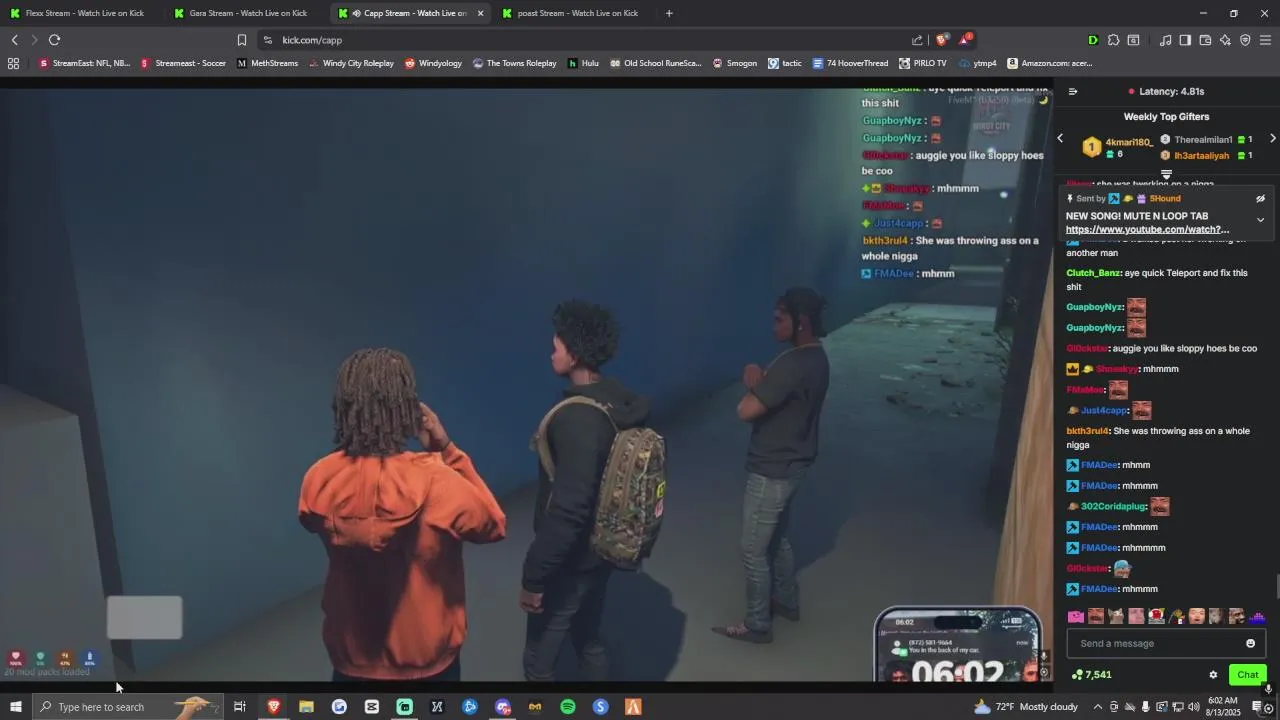Click username Just4capp in chat
Screen dimensions: 1280x720
point(1104,411)
